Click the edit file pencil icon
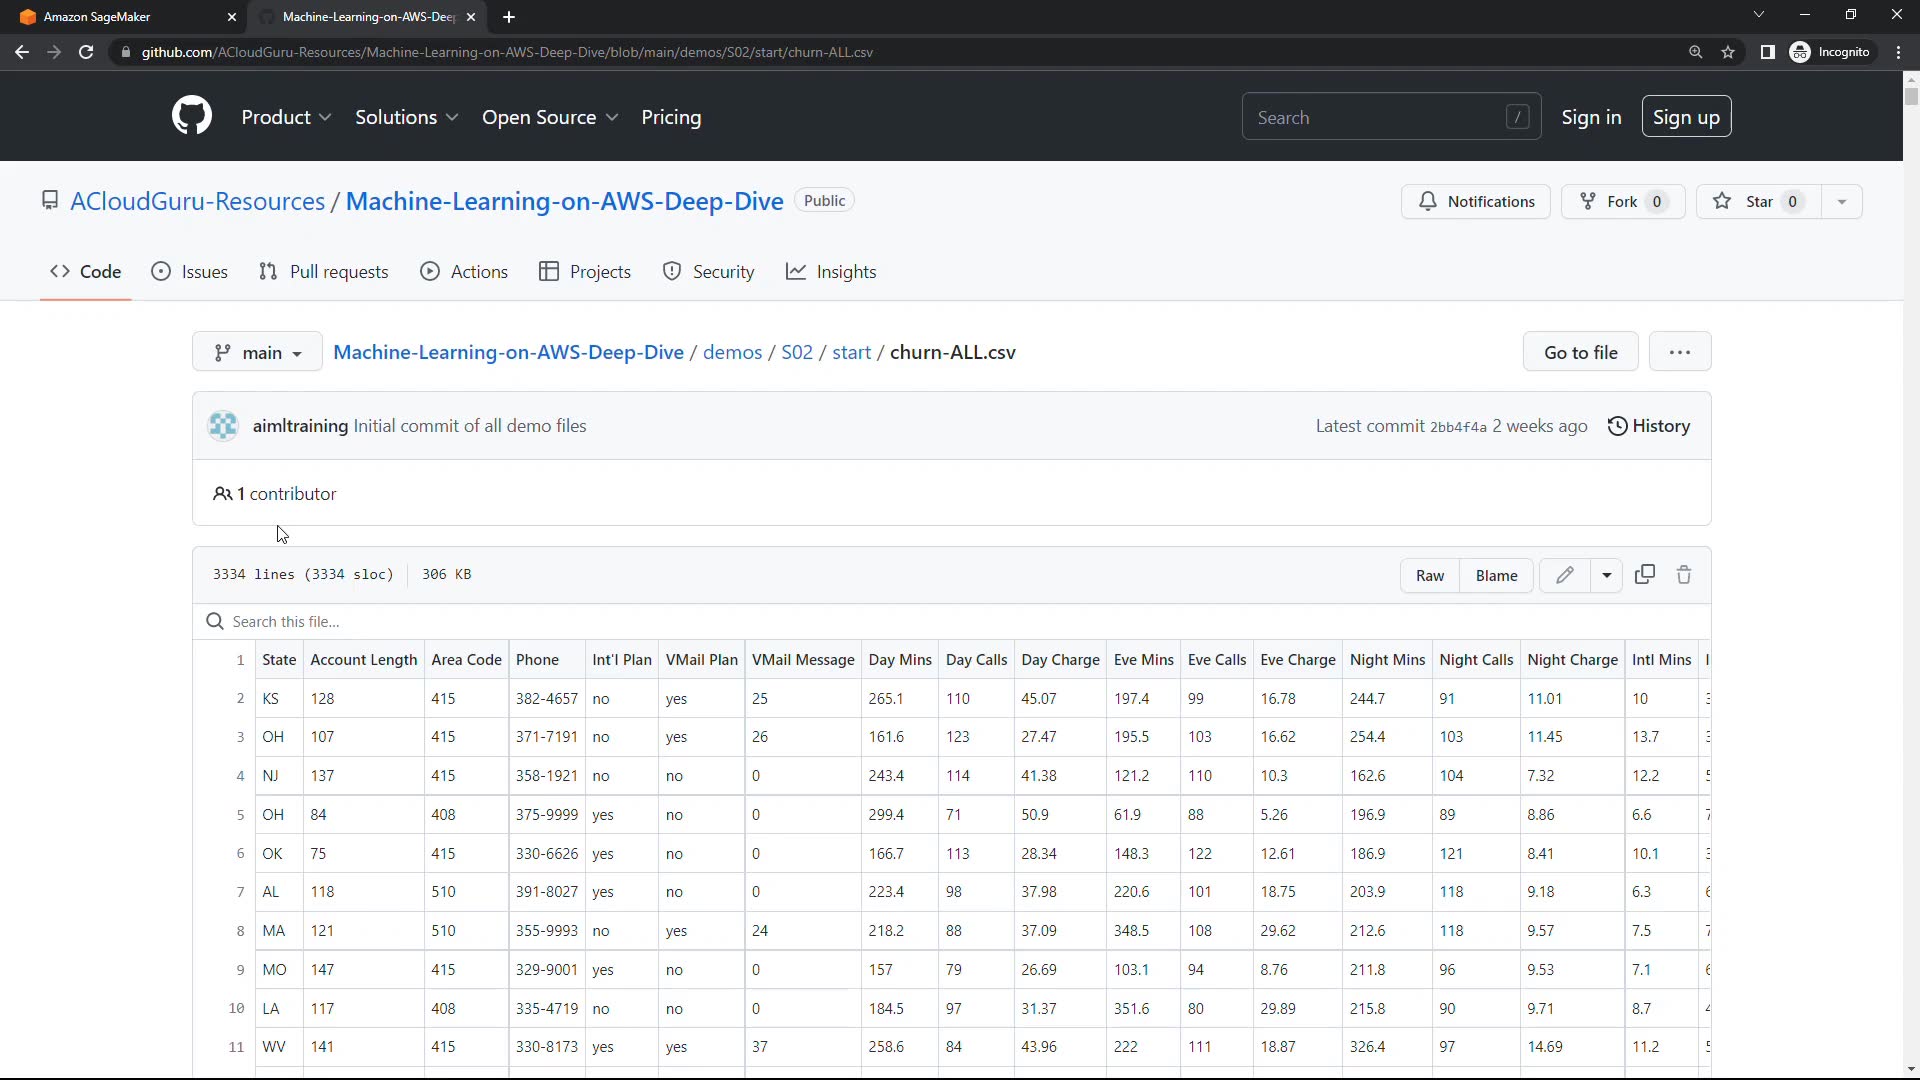Viewport: 1920px width, 1080px height. (x=1565, y=575)
